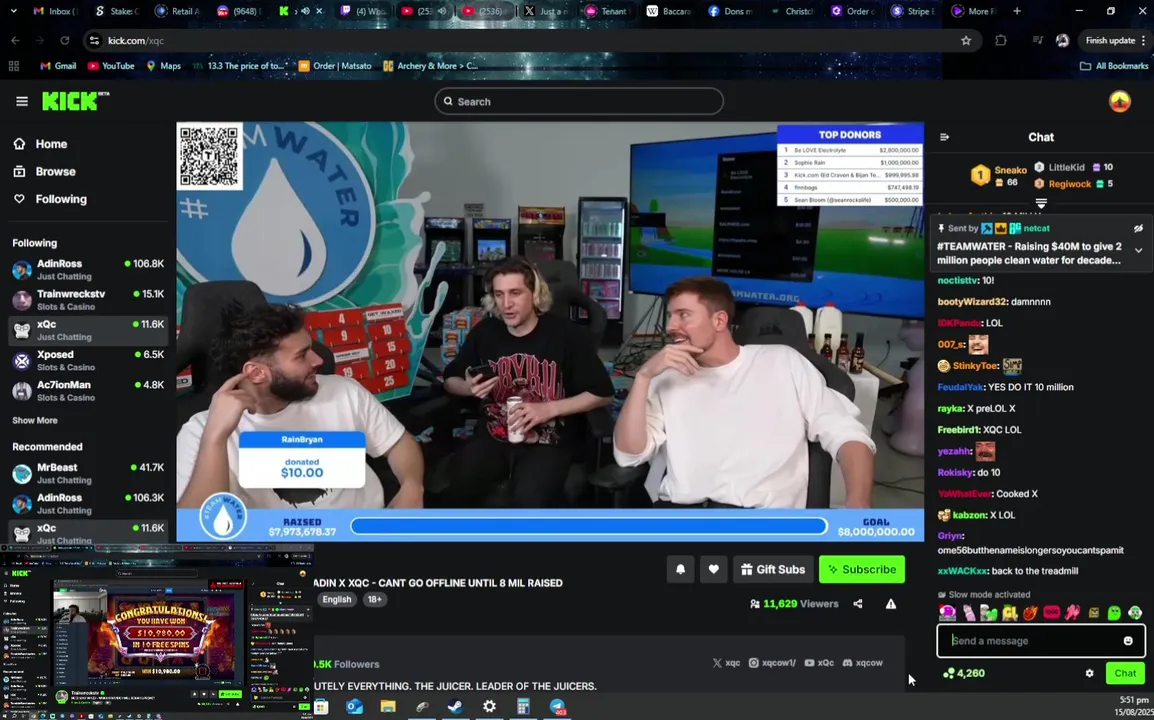Open Trainwreckstv channel in sidebar
1154x720 pixels.
point(88,300)
